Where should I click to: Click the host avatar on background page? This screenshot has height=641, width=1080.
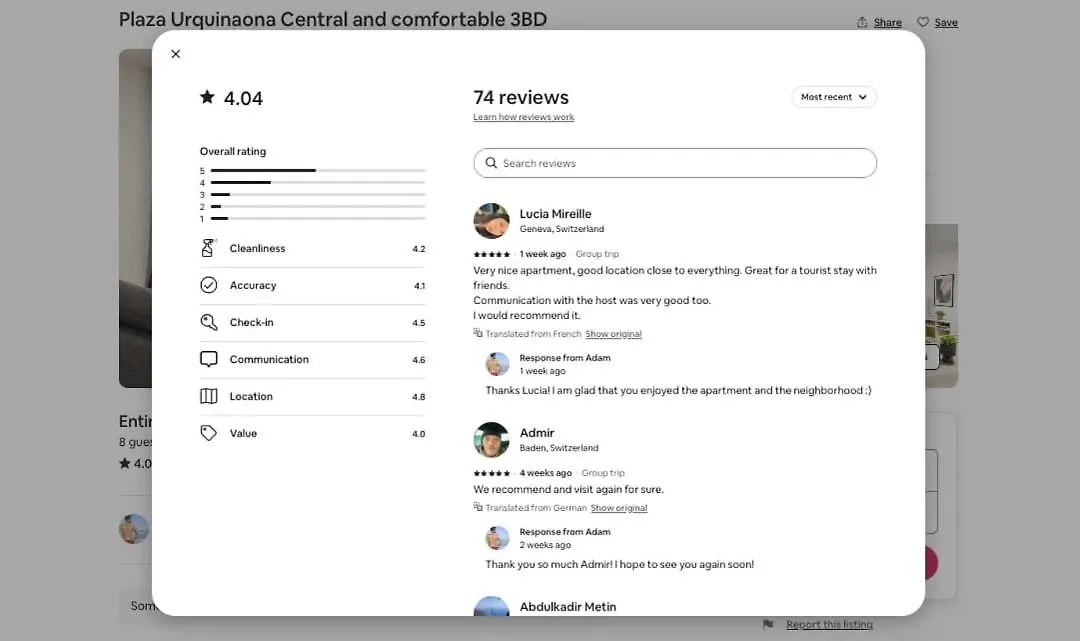pyautogui.click(x=134, y=529)
